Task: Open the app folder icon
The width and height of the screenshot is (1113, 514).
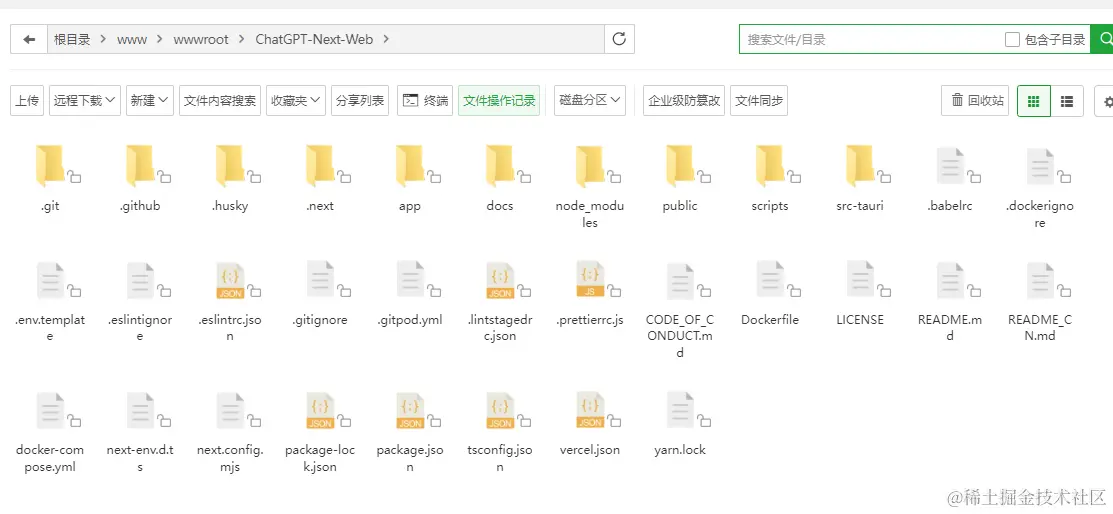Action: pyautogui.click(x=410, y=165)
